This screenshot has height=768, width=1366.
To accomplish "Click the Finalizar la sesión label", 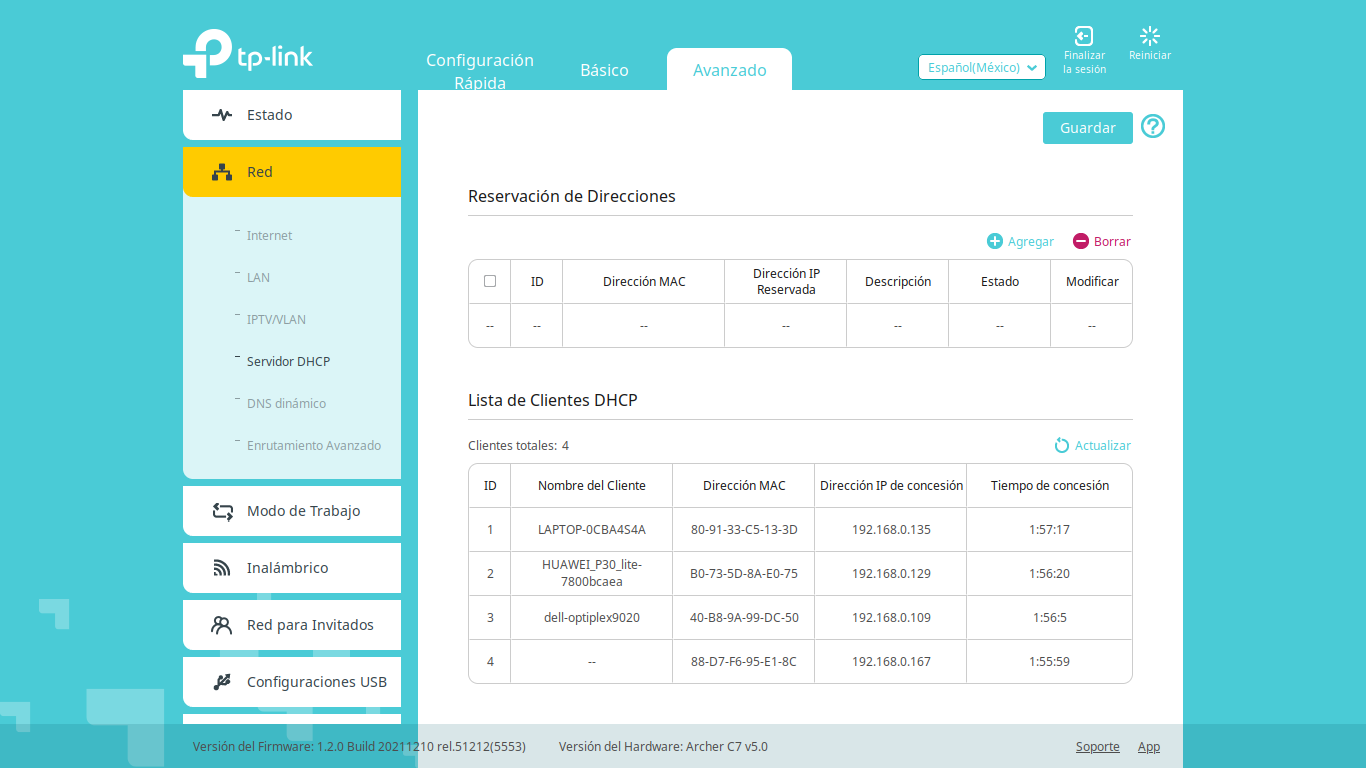I will (1084, 63).
